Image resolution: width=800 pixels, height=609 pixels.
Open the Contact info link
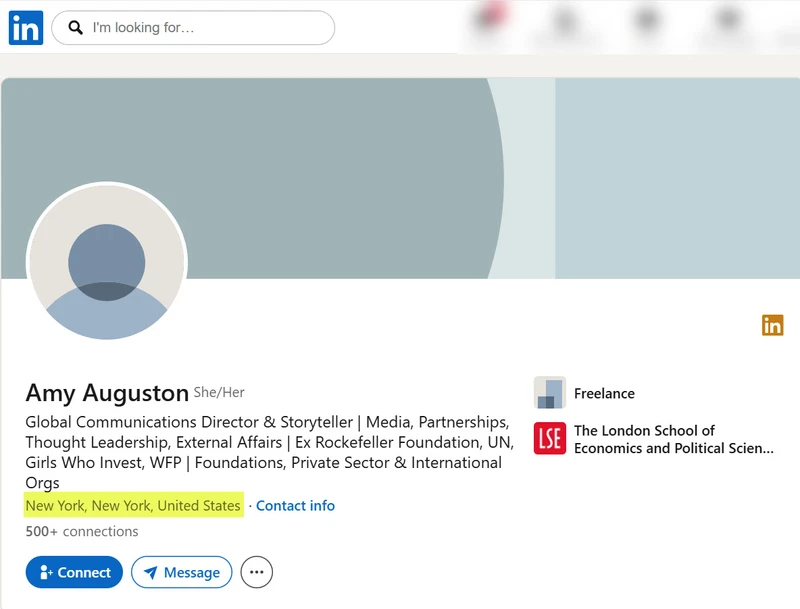pyautogui.click(x=295, y=505)
